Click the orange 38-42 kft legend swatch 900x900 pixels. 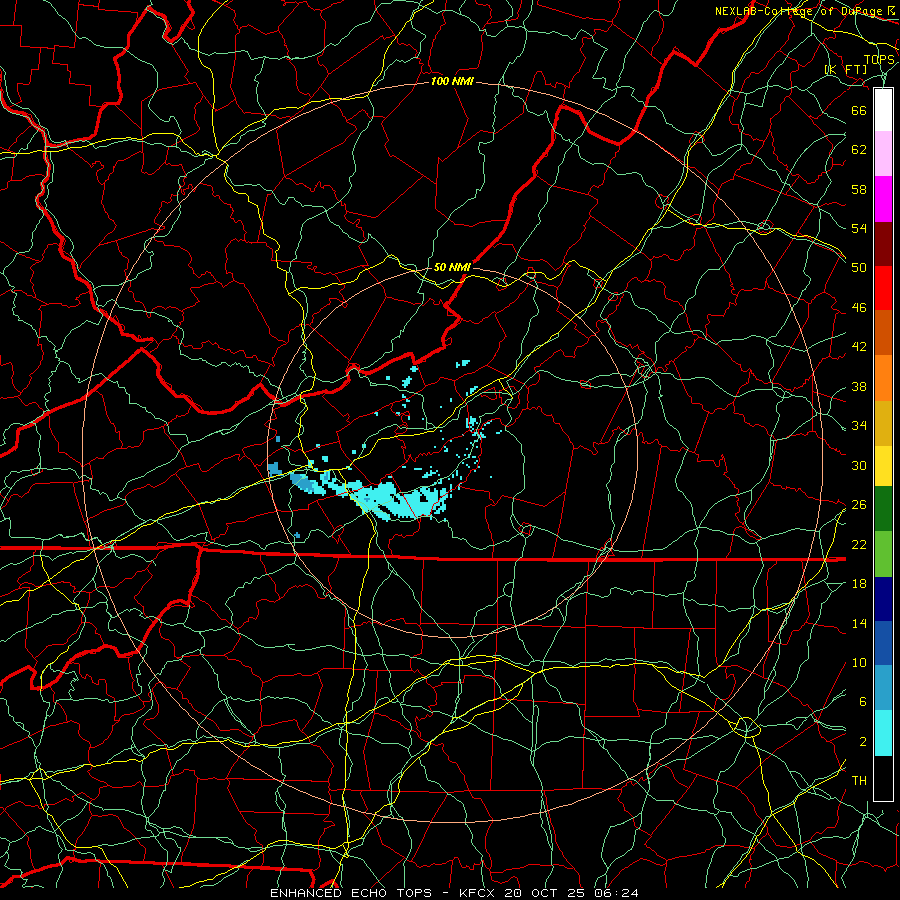point(883,378)
